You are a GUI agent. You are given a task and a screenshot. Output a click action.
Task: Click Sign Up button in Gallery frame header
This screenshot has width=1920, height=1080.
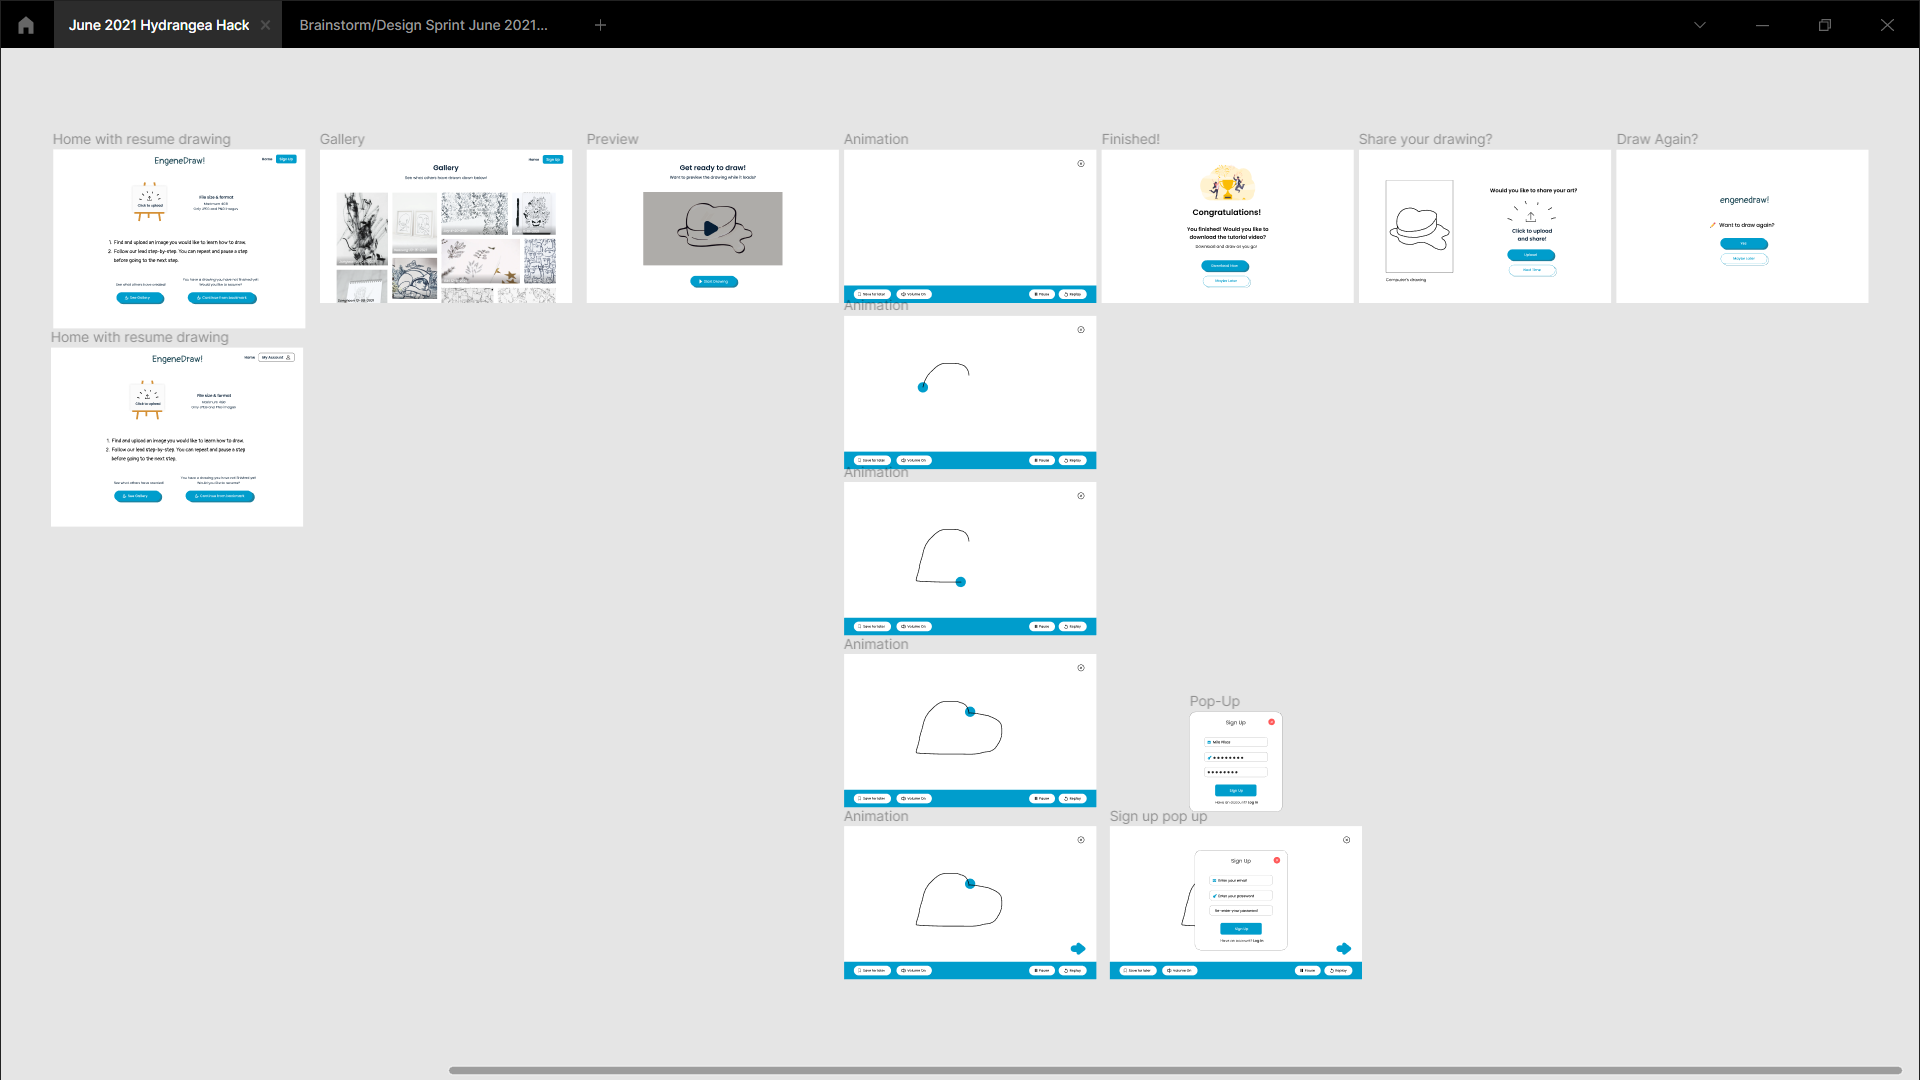click(553, 159)
